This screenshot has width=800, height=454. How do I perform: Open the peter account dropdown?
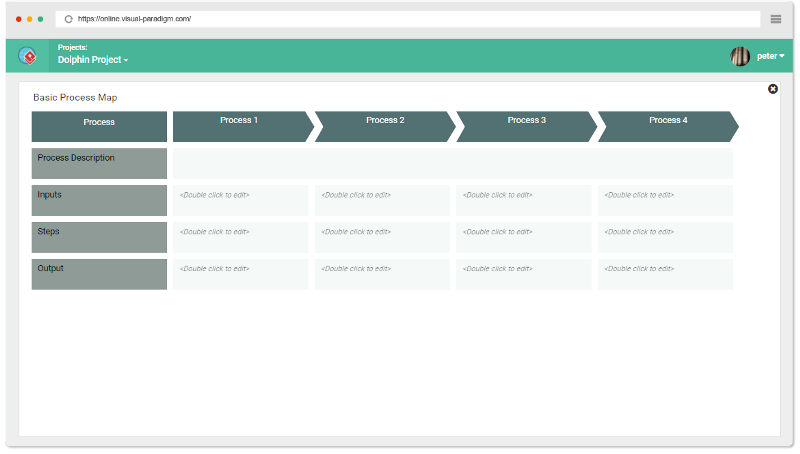(770, 56)
